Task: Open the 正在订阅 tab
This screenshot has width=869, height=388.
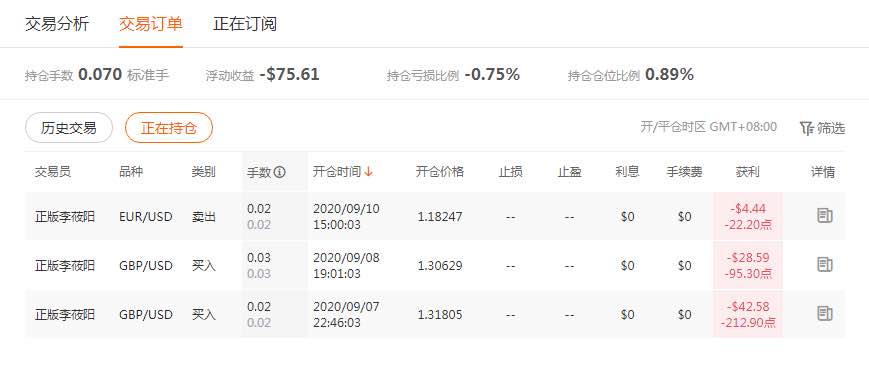Action: 245,24
